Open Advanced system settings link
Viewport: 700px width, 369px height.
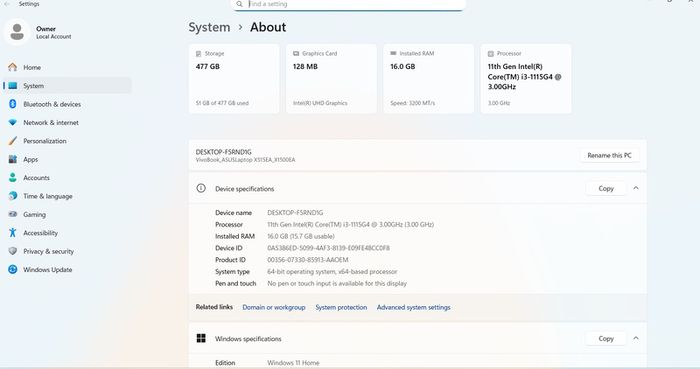coord(413,307)
